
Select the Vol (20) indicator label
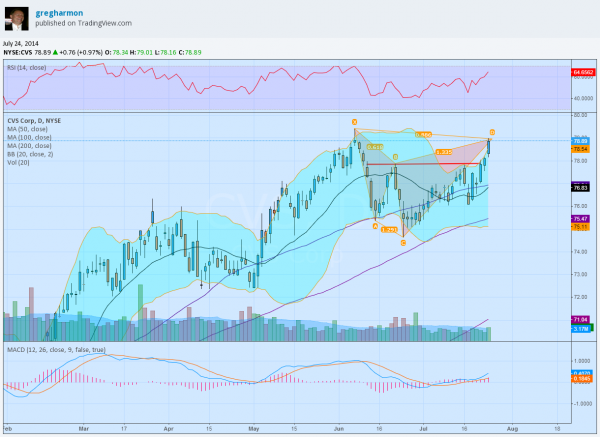click(x=18, y=163)
